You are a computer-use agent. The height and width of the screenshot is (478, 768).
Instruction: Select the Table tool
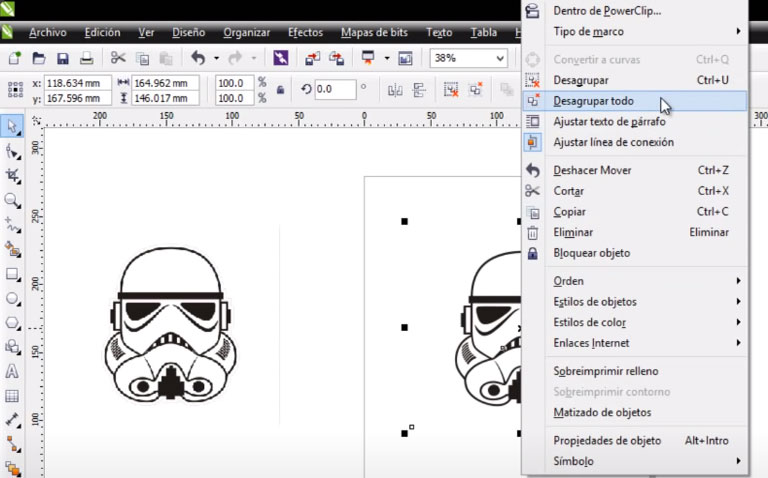click(12, 396)
